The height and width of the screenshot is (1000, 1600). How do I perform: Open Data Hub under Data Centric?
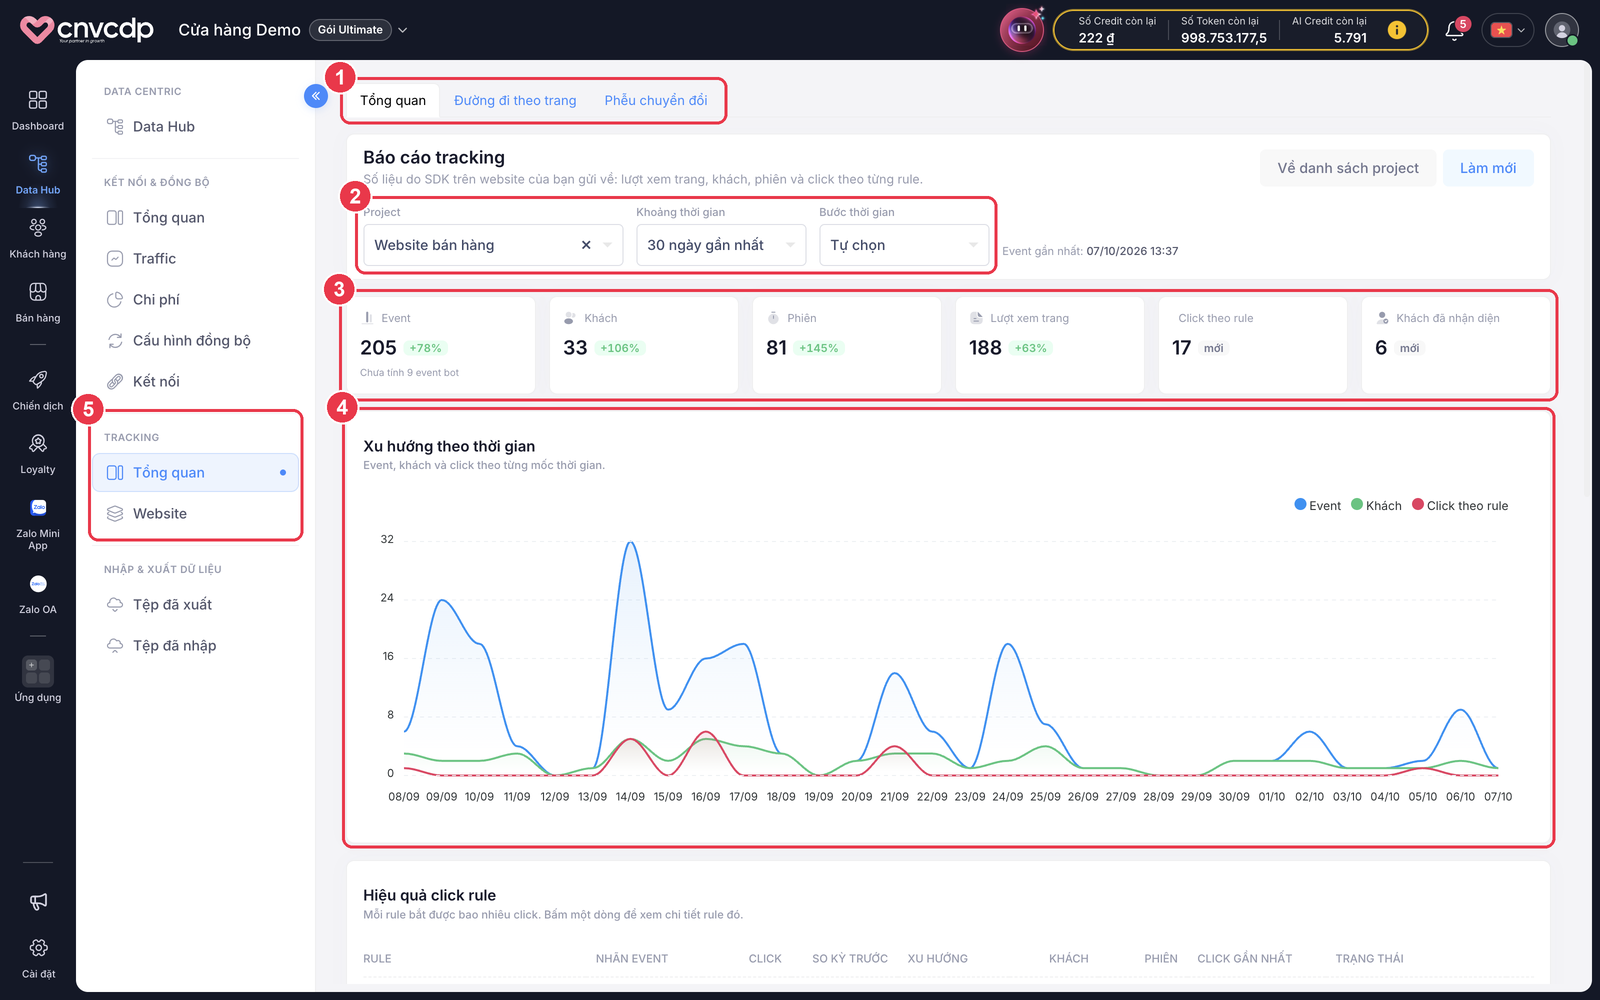[195, 126]
